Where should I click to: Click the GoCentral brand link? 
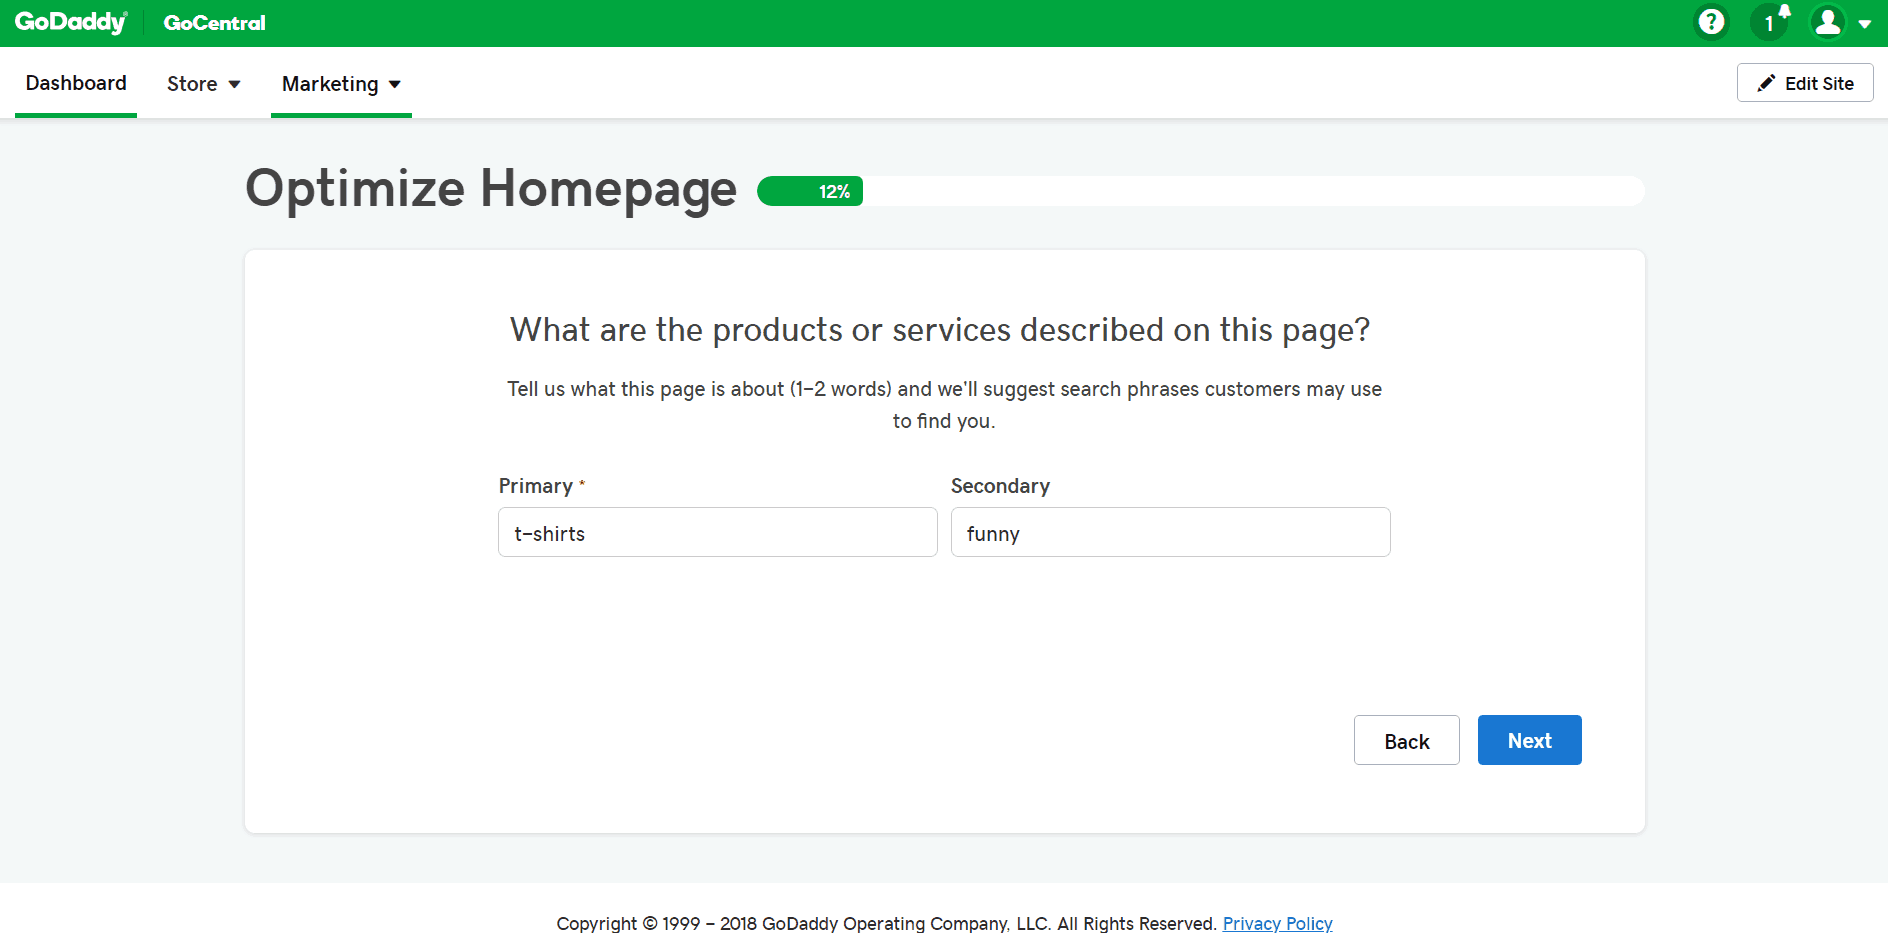[214, 22]
